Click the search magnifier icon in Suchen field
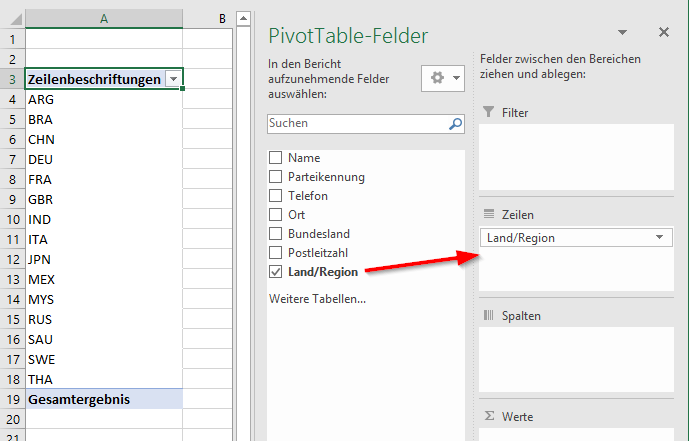The width and height of the screenshot is (689, 441). click(455, 124)
